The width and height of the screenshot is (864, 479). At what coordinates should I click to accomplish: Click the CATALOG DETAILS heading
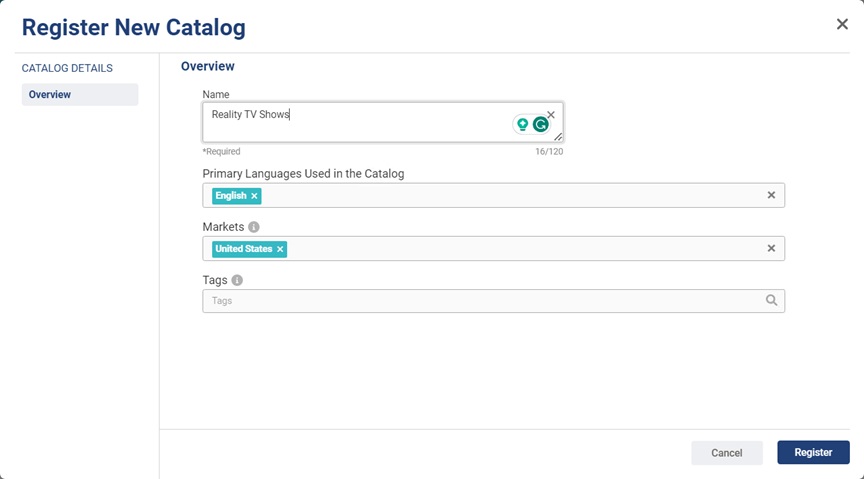point(67,68)
